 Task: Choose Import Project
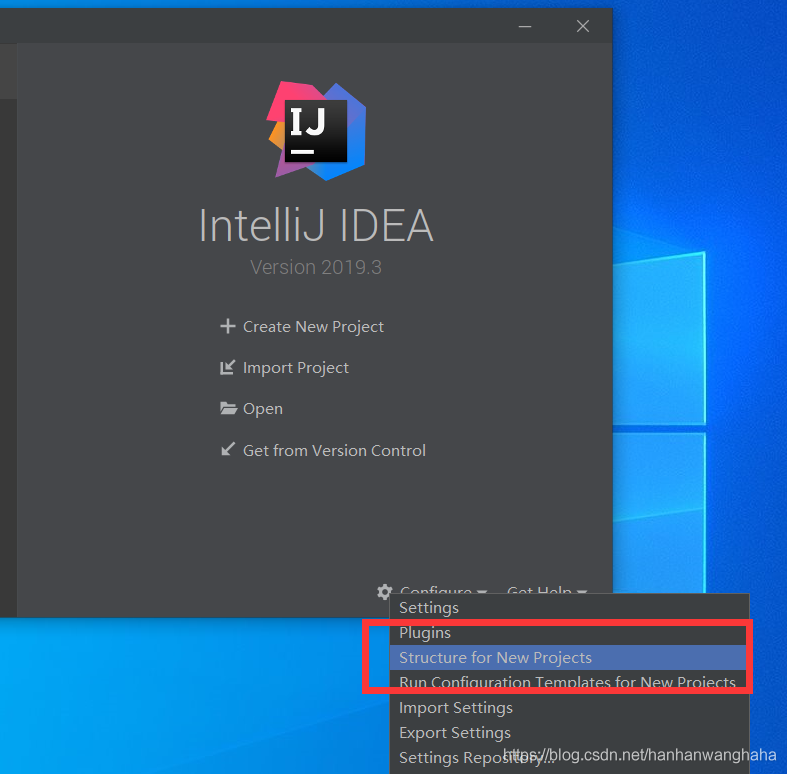296,368
